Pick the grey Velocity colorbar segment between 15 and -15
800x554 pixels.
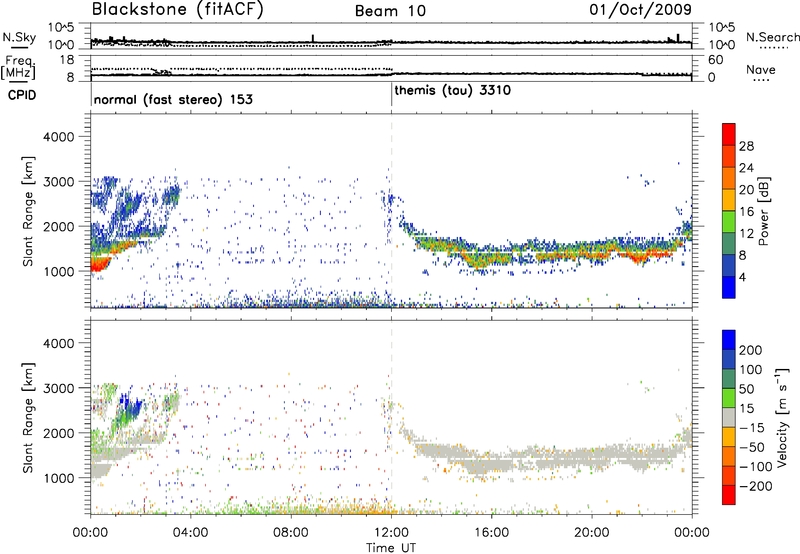click(729, 418)
